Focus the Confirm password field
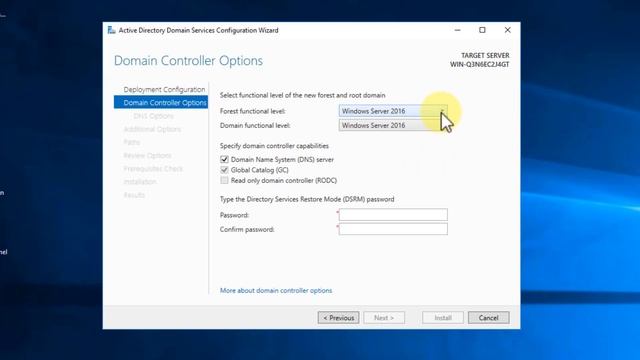640x360 pixels. [x=393, y=229]
